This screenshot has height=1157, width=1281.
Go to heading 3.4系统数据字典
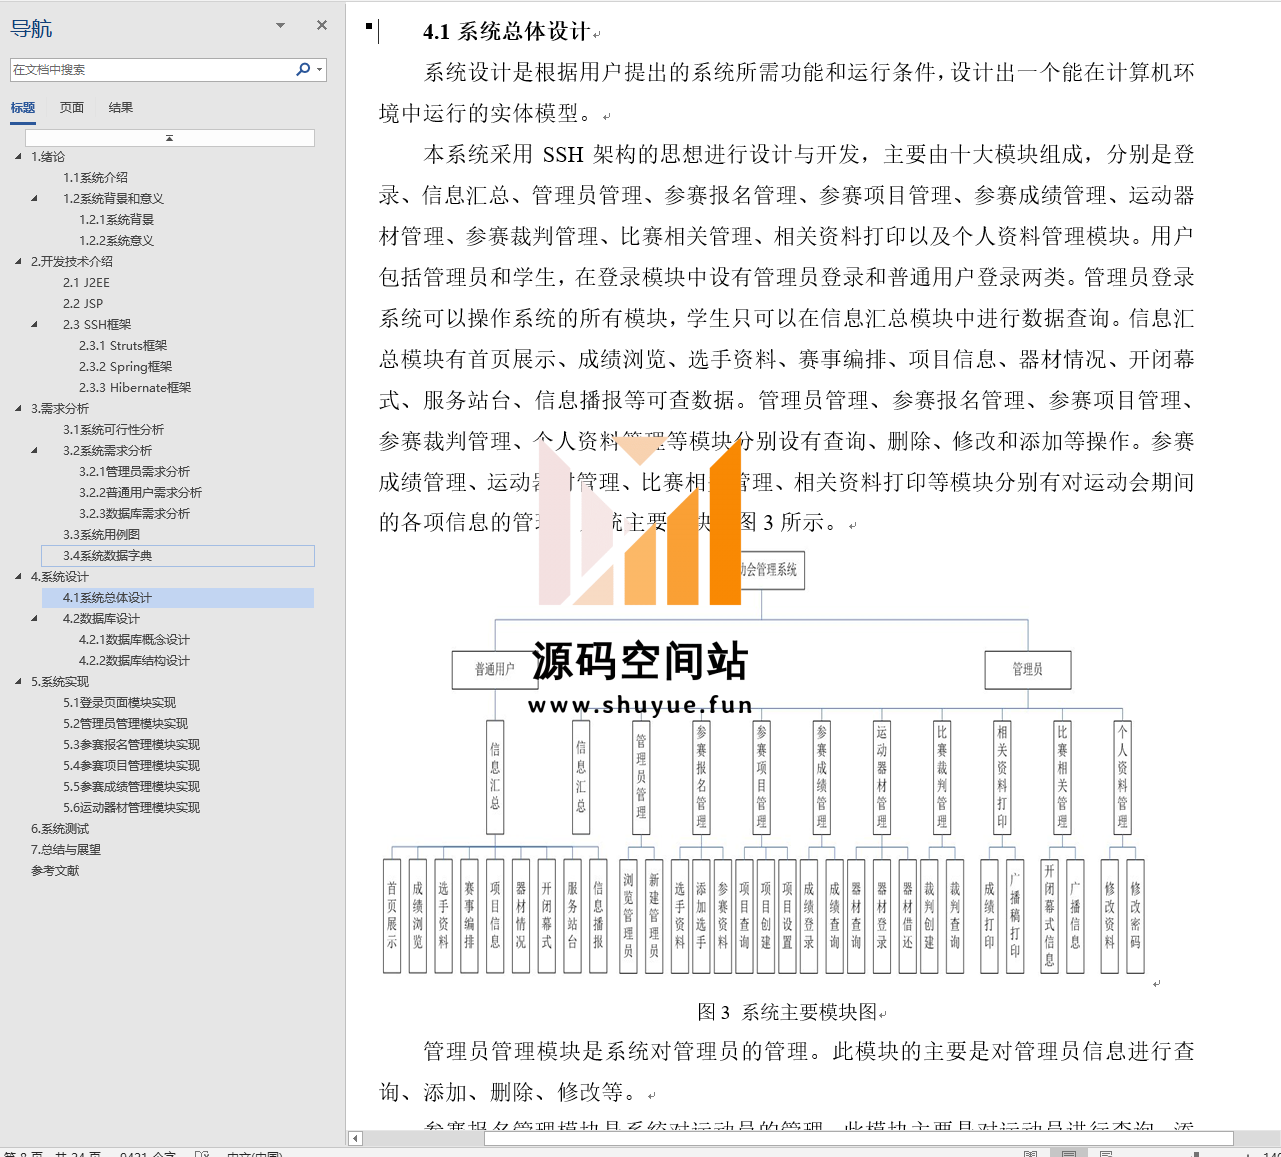coord(108,556)
